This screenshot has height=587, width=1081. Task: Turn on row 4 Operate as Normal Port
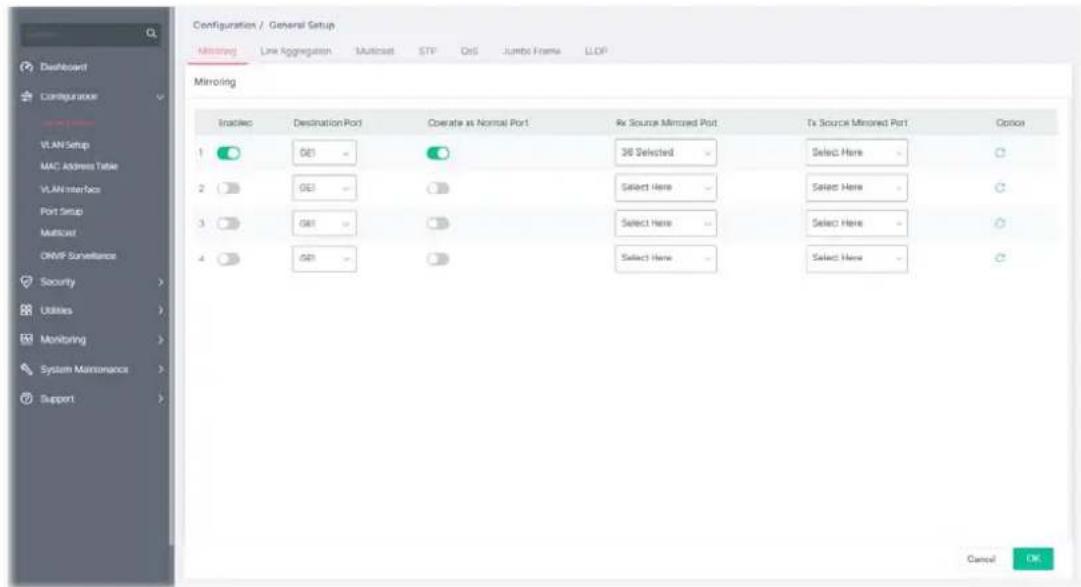(438, 259)
